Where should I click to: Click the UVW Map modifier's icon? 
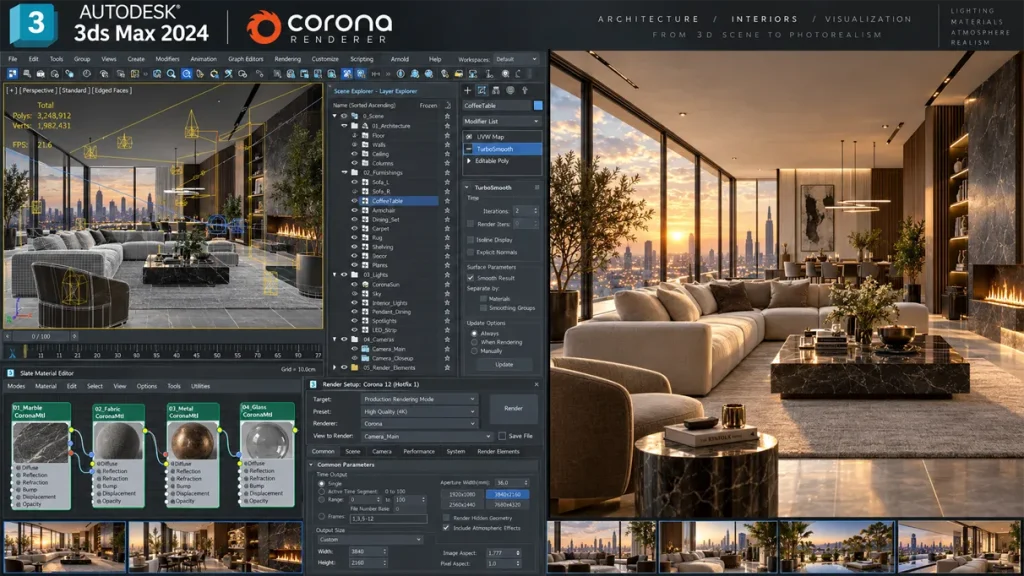click(x=469, y=136)
